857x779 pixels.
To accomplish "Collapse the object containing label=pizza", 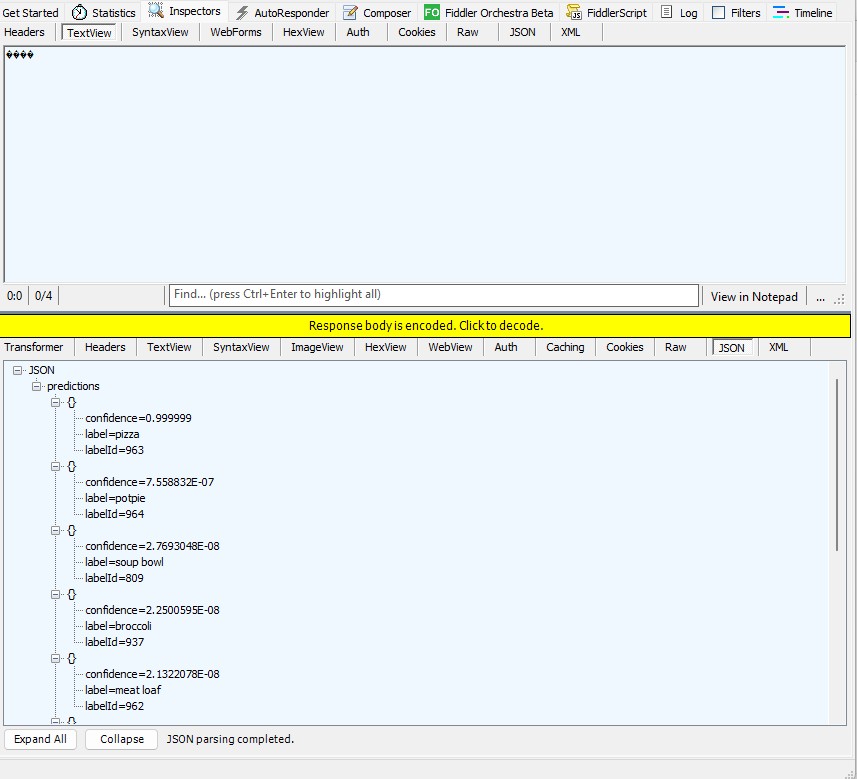I will tap(56, 402).
